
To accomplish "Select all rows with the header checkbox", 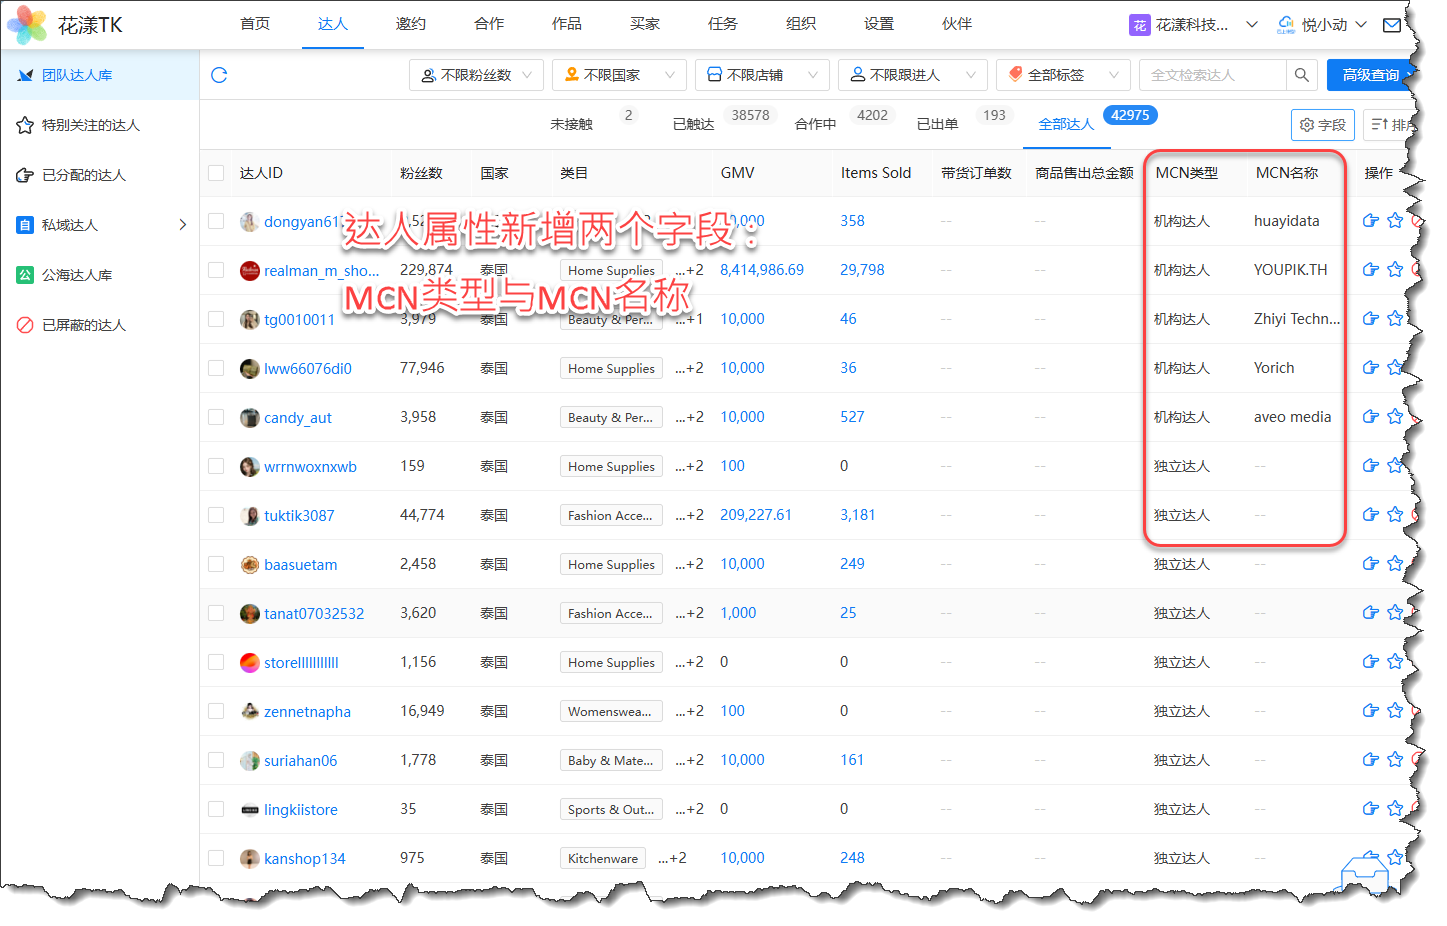I will (216, 173).
